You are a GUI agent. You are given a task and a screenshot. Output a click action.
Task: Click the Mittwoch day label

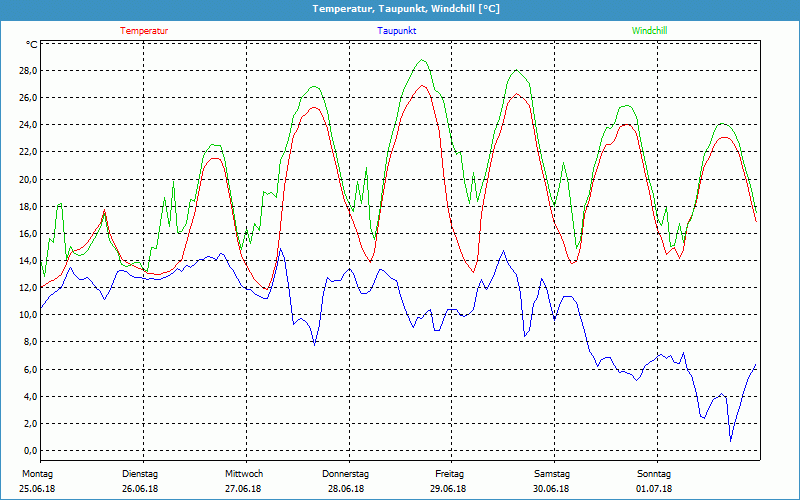[244, 474]
